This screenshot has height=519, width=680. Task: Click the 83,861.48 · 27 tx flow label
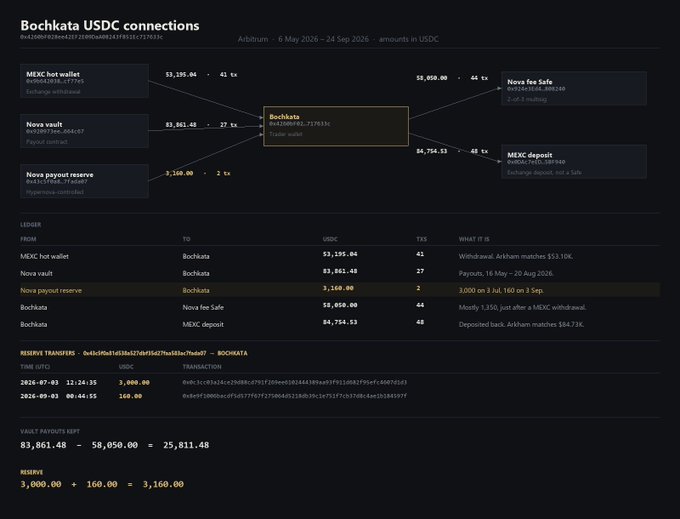point(201,125)
